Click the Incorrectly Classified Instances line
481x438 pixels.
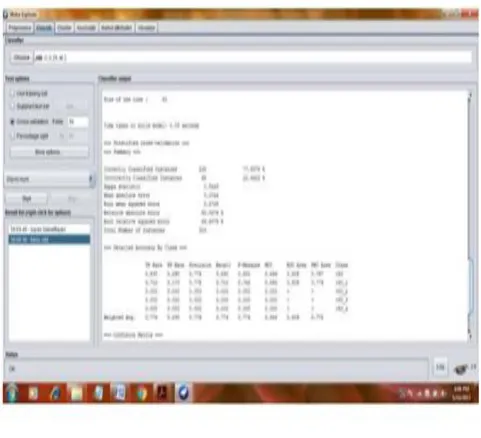pyautogui.click(x=184, y=178)
